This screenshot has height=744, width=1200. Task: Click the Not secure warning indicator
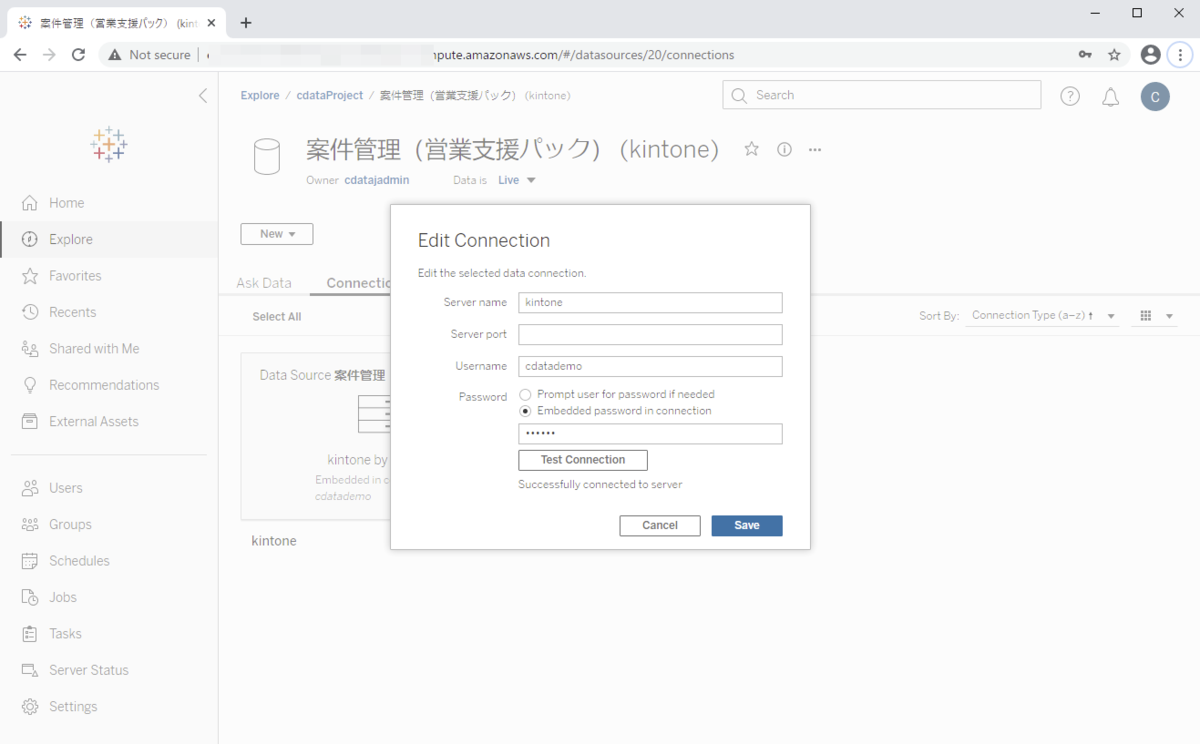point(150,55)
